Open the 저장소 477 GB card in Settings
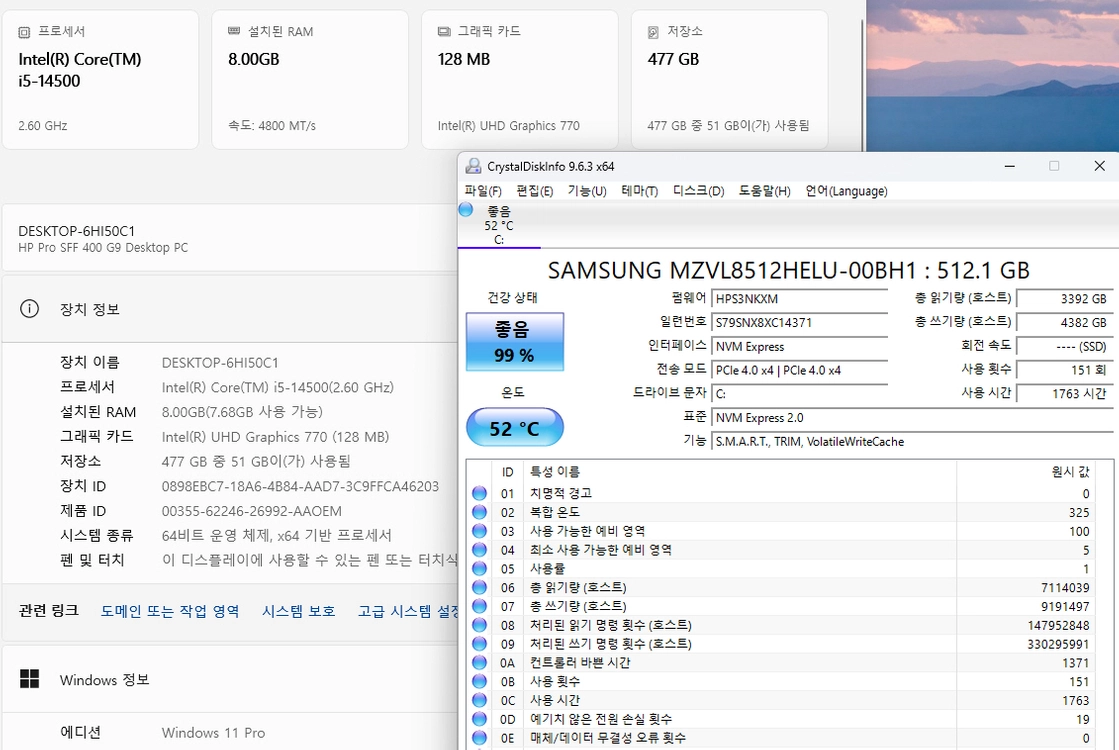1119x750 pixels. (729, 79)
